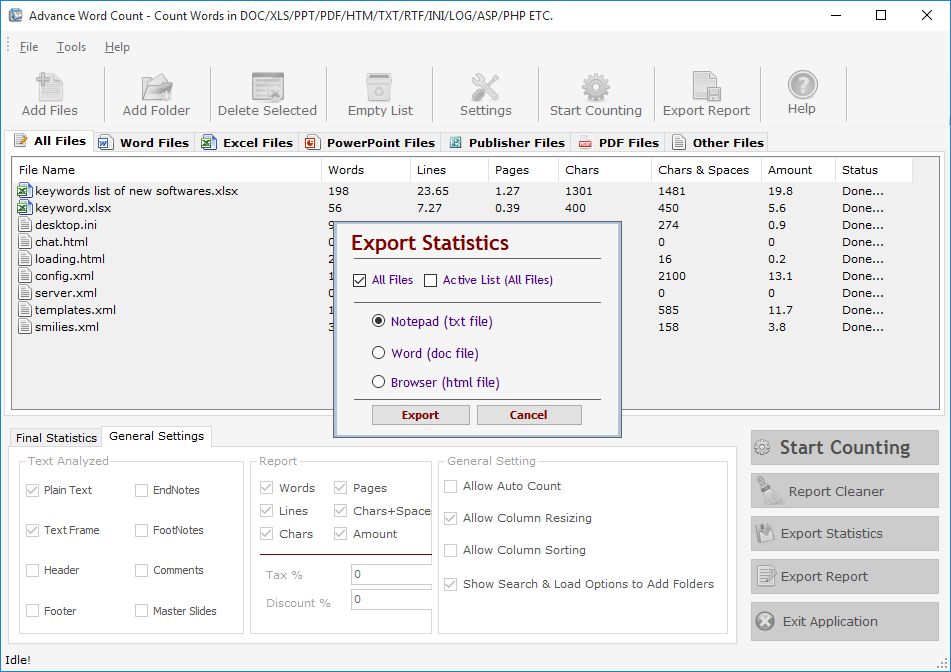Open the Tools menu
Image resolution: width=951 pixels, height=672 pixels.
[72, 47]
